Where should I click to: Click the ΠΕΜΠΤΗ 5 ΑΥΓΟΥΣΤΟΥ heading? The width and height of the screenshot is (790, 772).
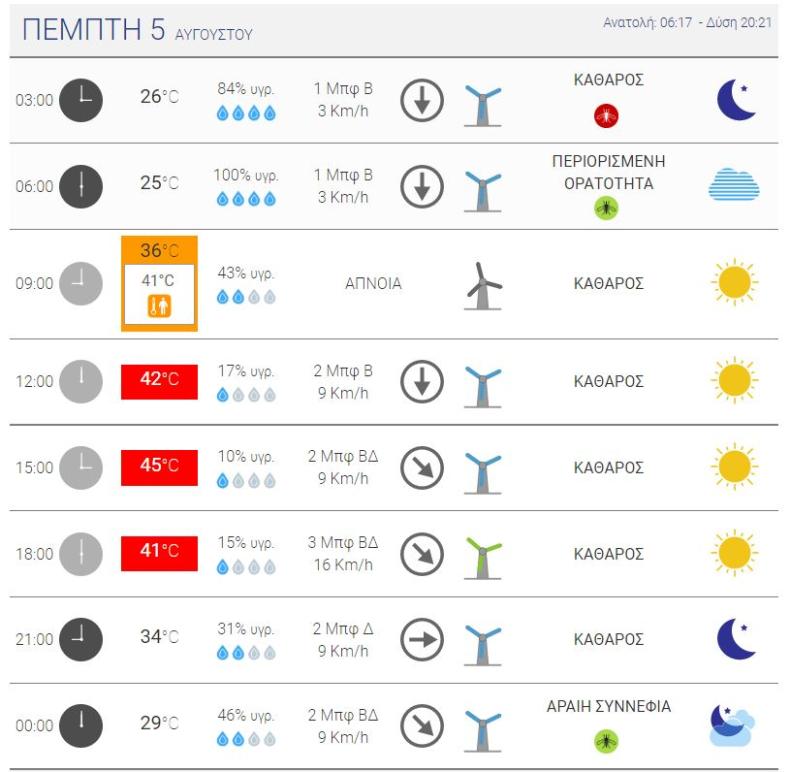(x=138, y=29)
